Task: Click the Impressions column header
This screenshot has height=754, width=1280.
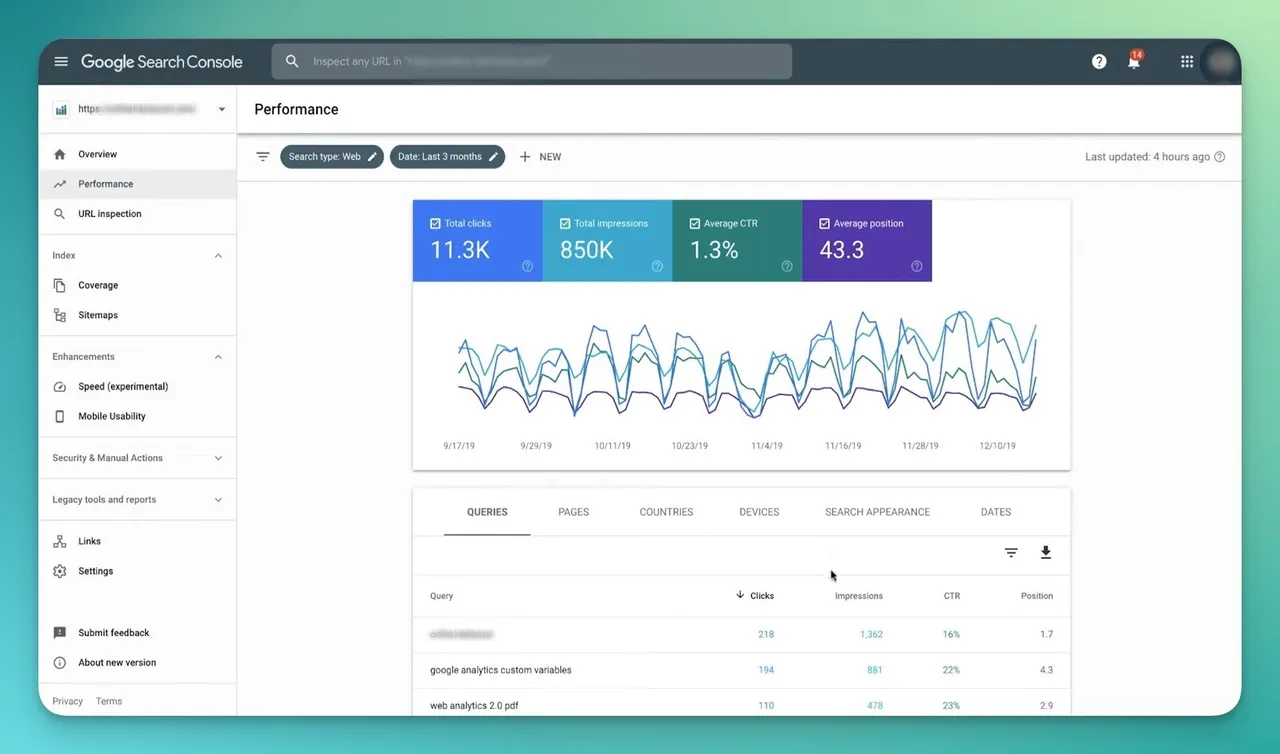Action: [859, 596]
